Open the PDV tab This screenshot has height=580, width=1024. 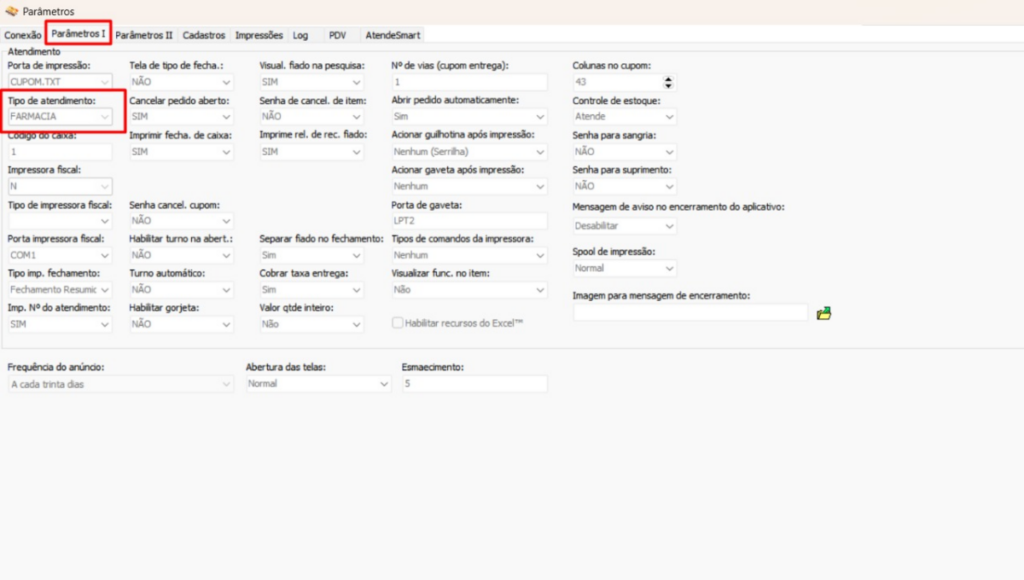[338, 35]
